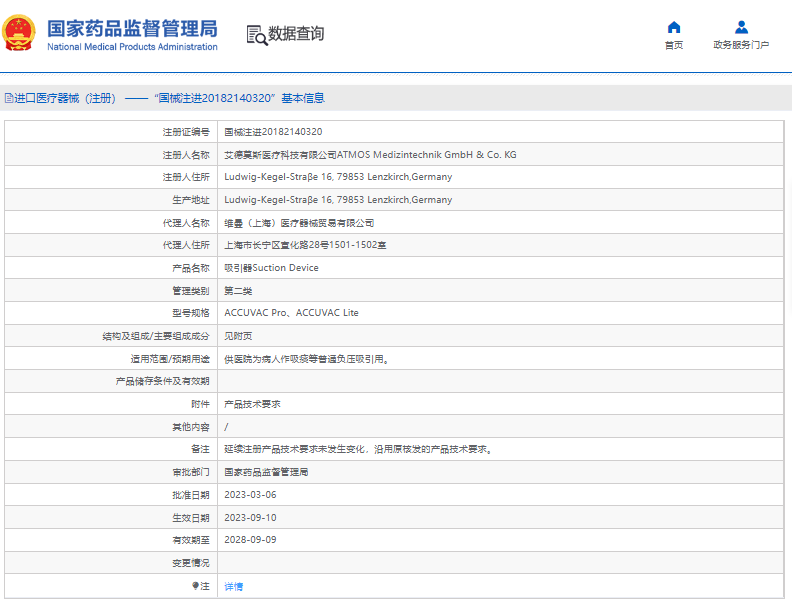The width and height of the screenshot is (792, 603).
Task: Click 代理人名称 label cell
Action: click(x=111, y=223)
